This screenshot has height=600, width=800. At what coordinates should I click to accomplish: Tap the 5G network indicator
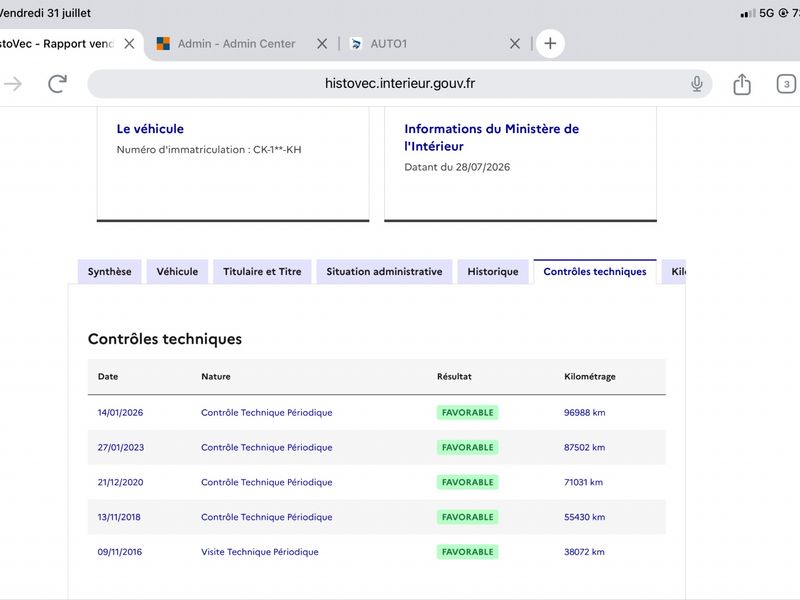tap(766, 13)
